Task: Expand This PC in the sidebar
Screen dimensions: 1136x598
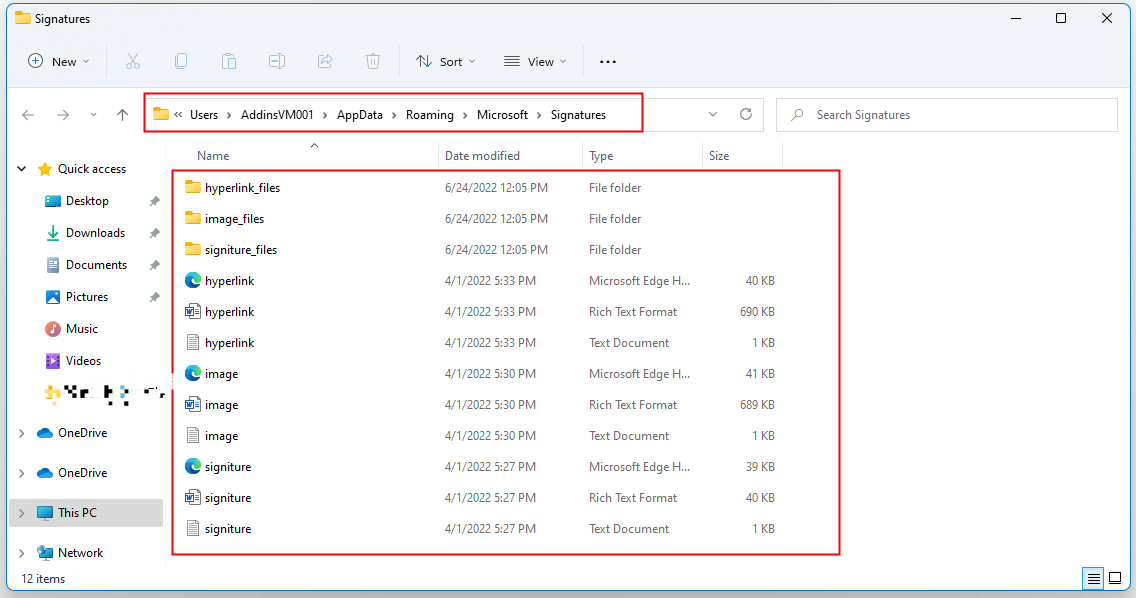Action: (x=20, y=513)
